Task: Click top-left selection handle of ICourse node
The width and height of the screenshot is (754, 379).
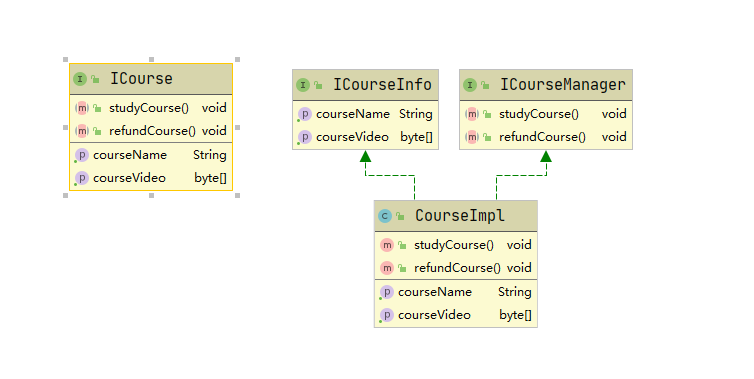Action: pyautogui.click(x=65, y=60)
